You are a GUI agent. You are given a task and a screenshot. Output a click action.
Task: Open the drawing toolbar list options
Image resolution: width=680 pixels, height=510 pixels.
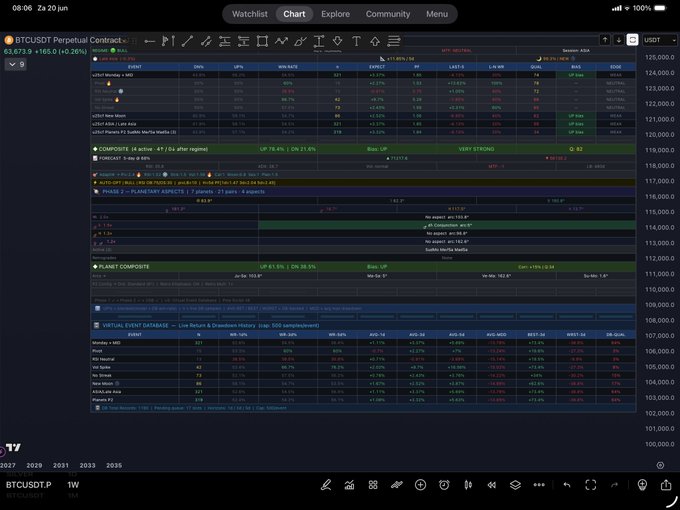coord(394,41)
